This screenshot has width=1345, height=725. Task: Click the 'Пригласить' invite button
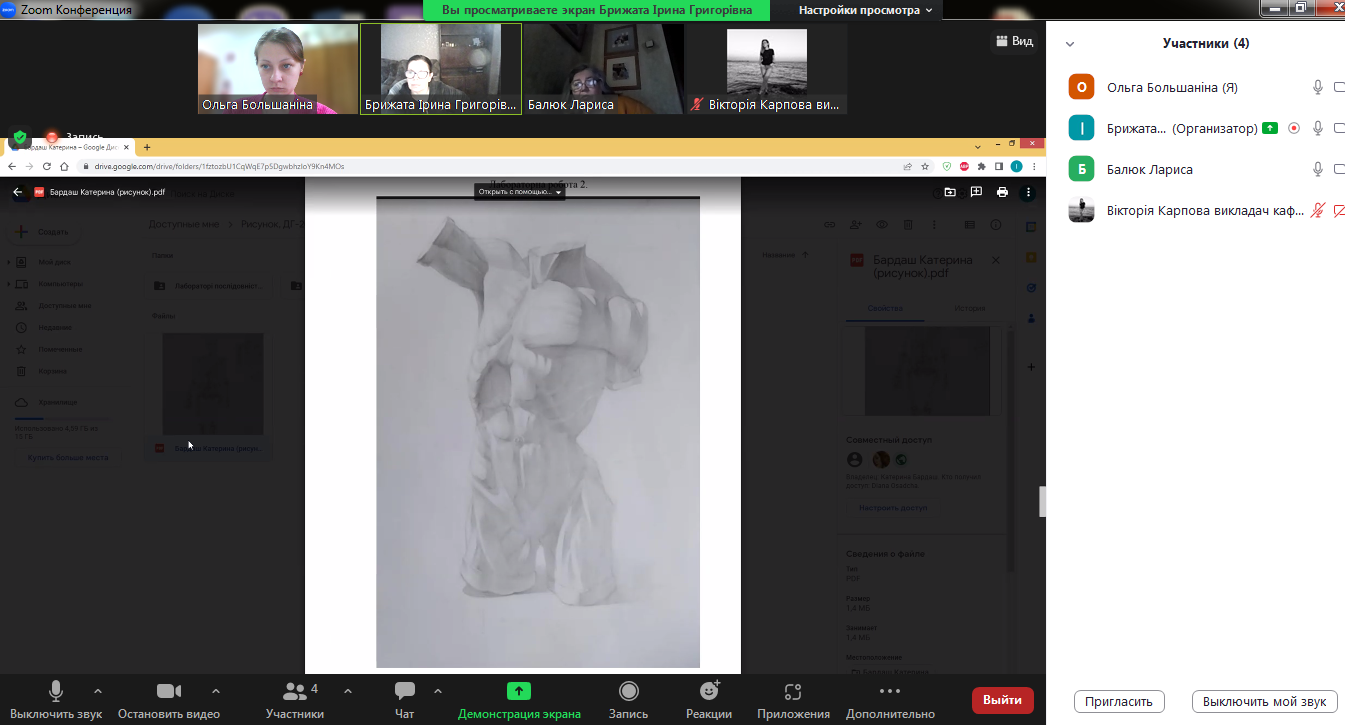pos(1119,701)
